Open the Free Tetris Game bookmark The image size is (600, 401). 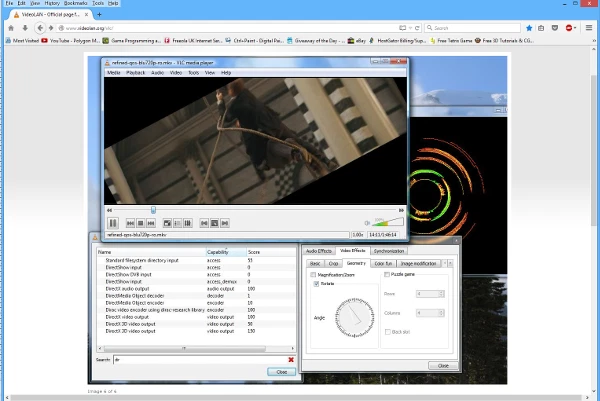click(451, 41)
